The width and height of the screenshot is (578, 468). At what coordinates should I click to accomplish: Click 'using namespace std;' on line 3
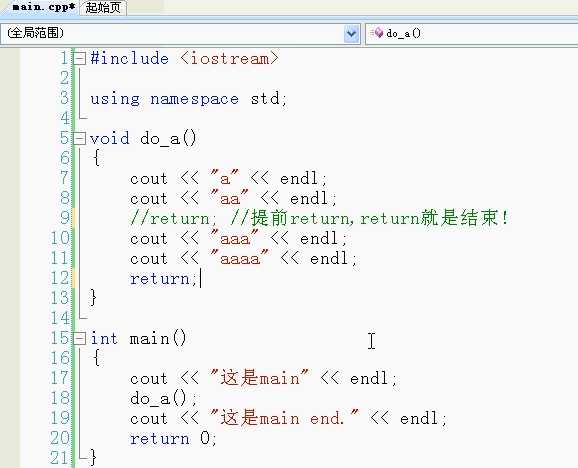pos(188,99)
